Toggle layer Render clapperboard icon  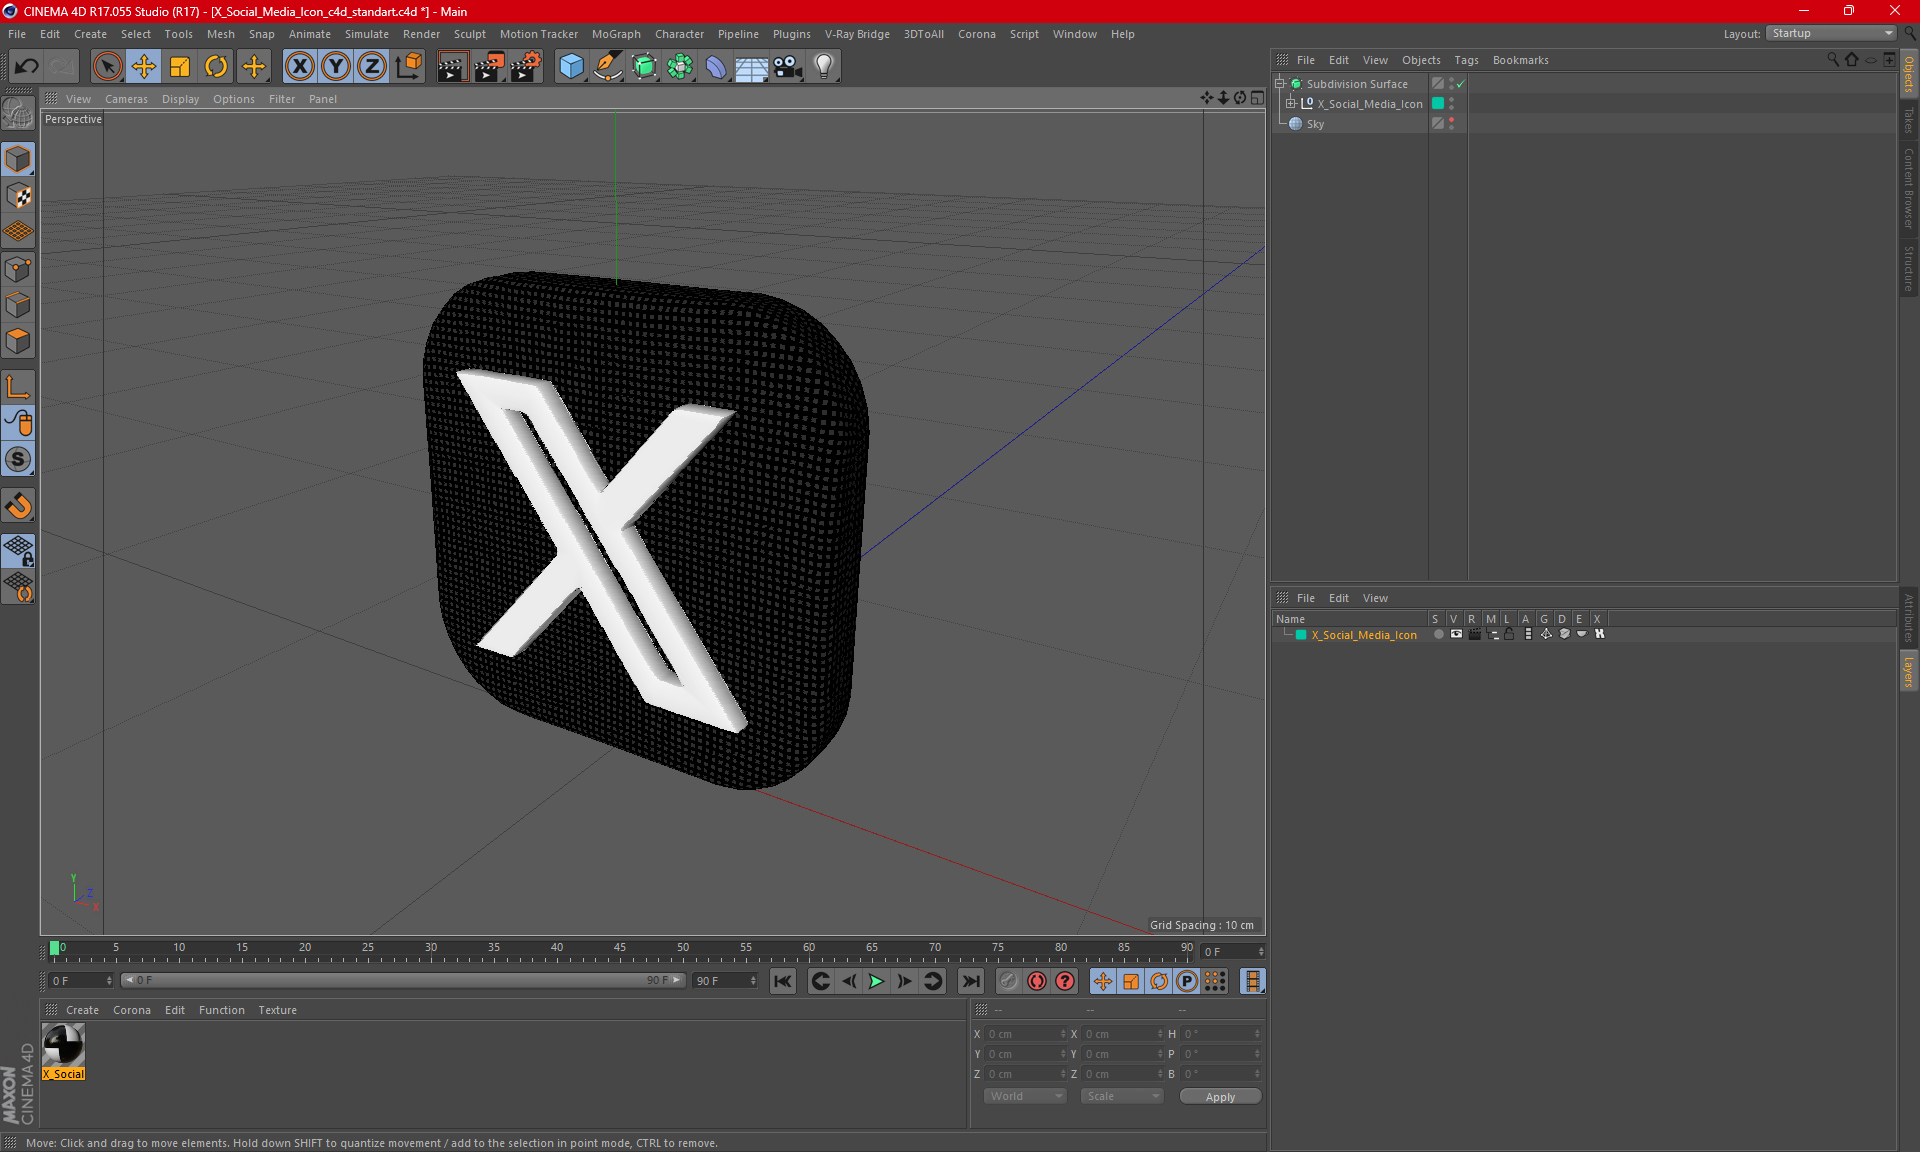1474,634
